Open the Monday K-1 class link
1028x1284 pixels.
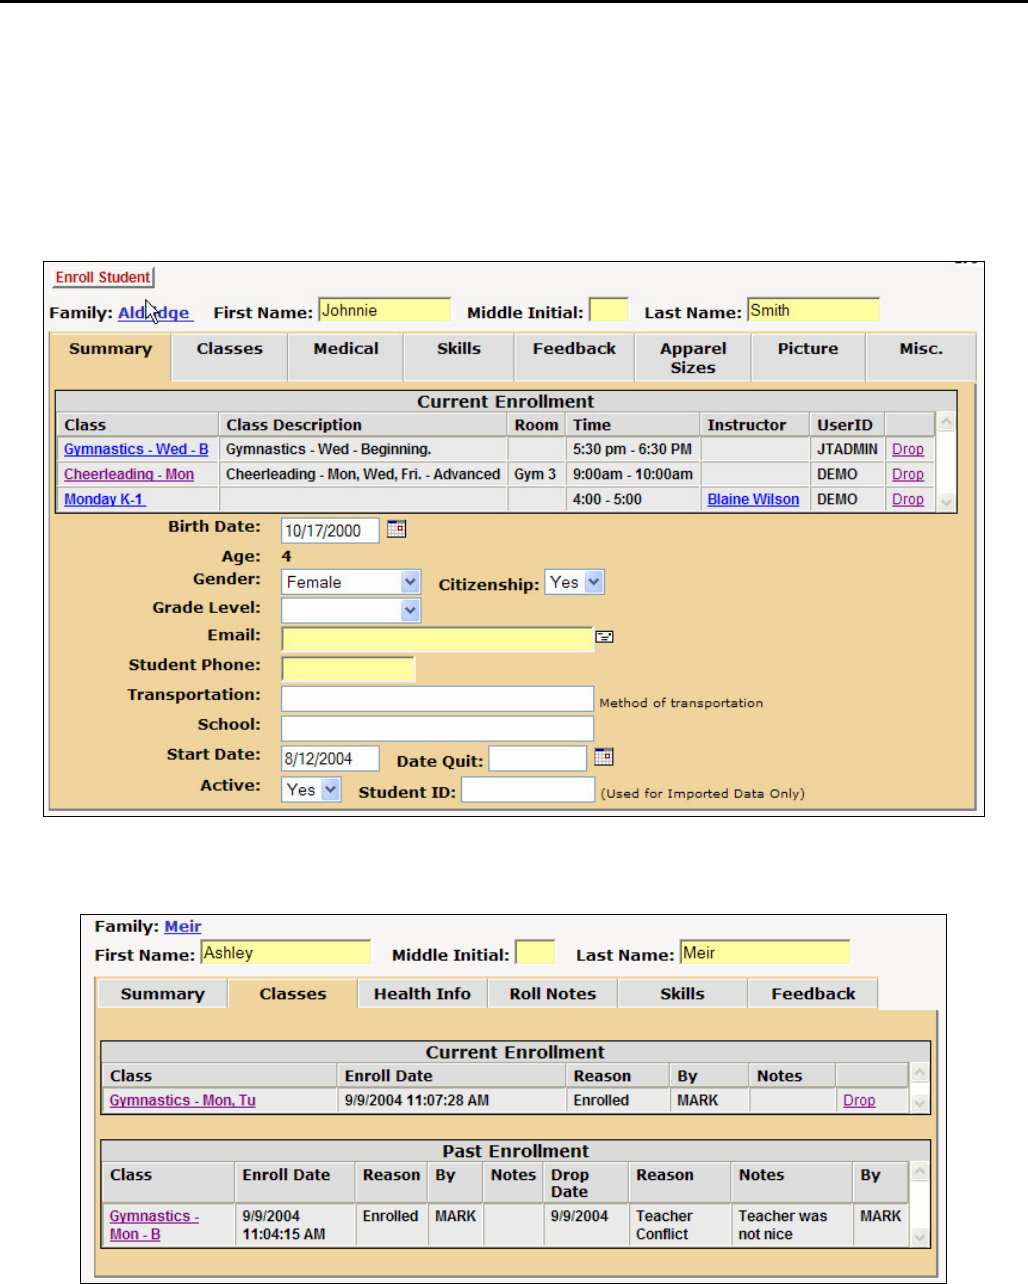pos(104,500)
